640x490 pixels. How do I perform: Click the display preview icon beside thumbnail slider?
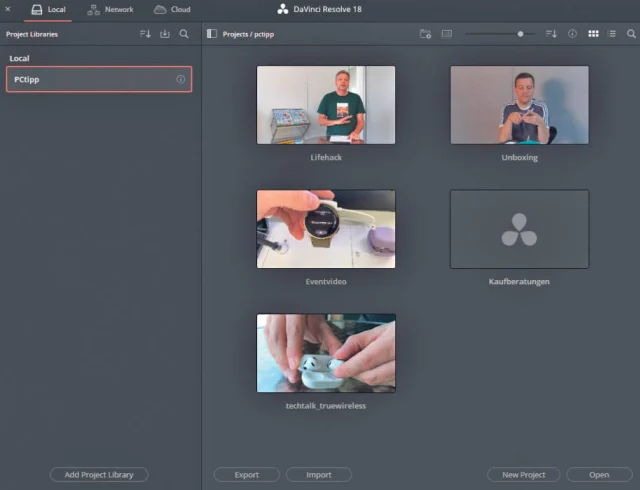tap(447, 34)
